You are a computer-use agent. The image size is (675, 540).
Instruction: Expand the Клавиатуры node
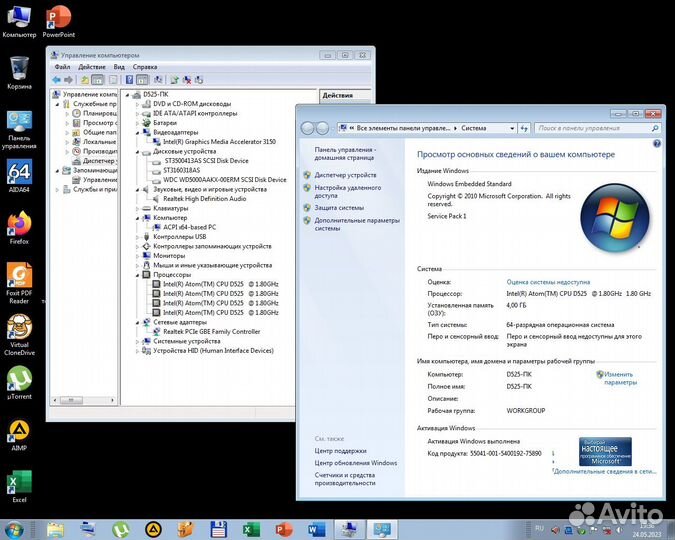(x=138, y=208)
